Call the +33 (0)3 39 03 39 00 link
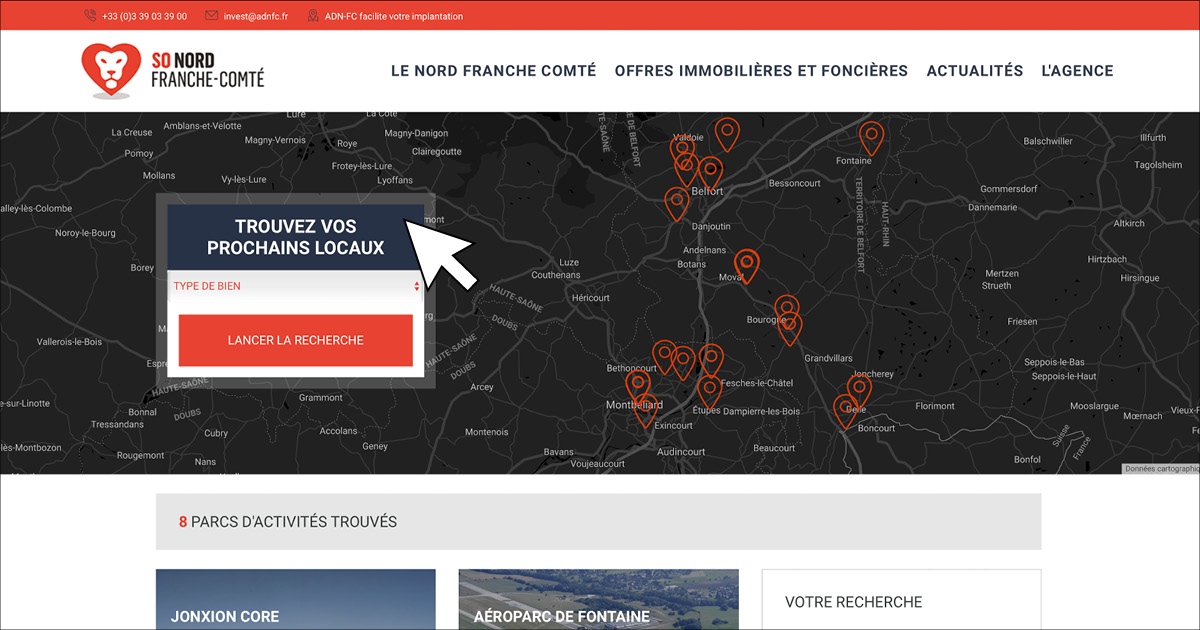 click(144, 16)
